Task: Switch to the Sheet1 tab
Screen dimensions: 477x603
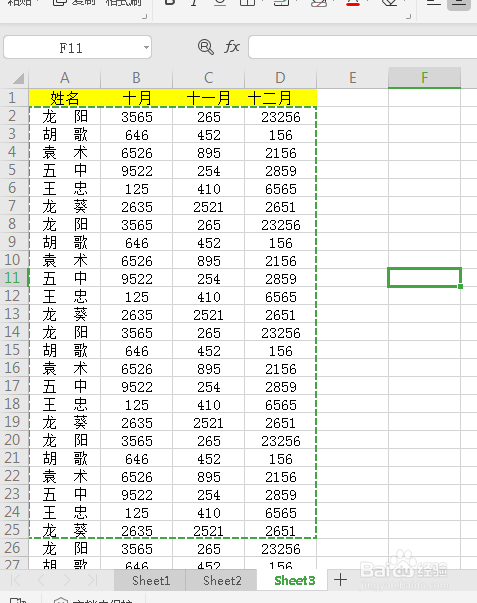Action: pyautogui.click(x=151, y=580)
